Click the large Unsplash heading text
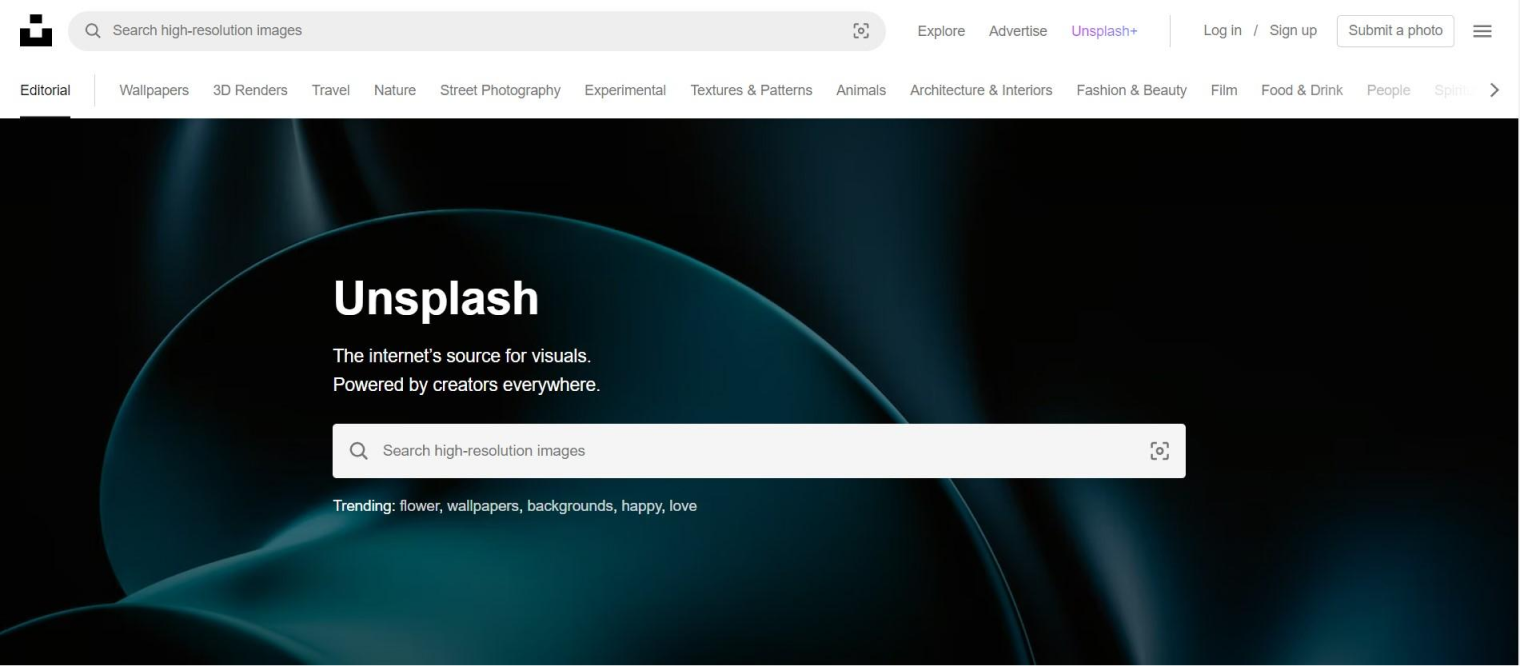Viewport: 1520px width, 666px height. [x=436, y=298]
